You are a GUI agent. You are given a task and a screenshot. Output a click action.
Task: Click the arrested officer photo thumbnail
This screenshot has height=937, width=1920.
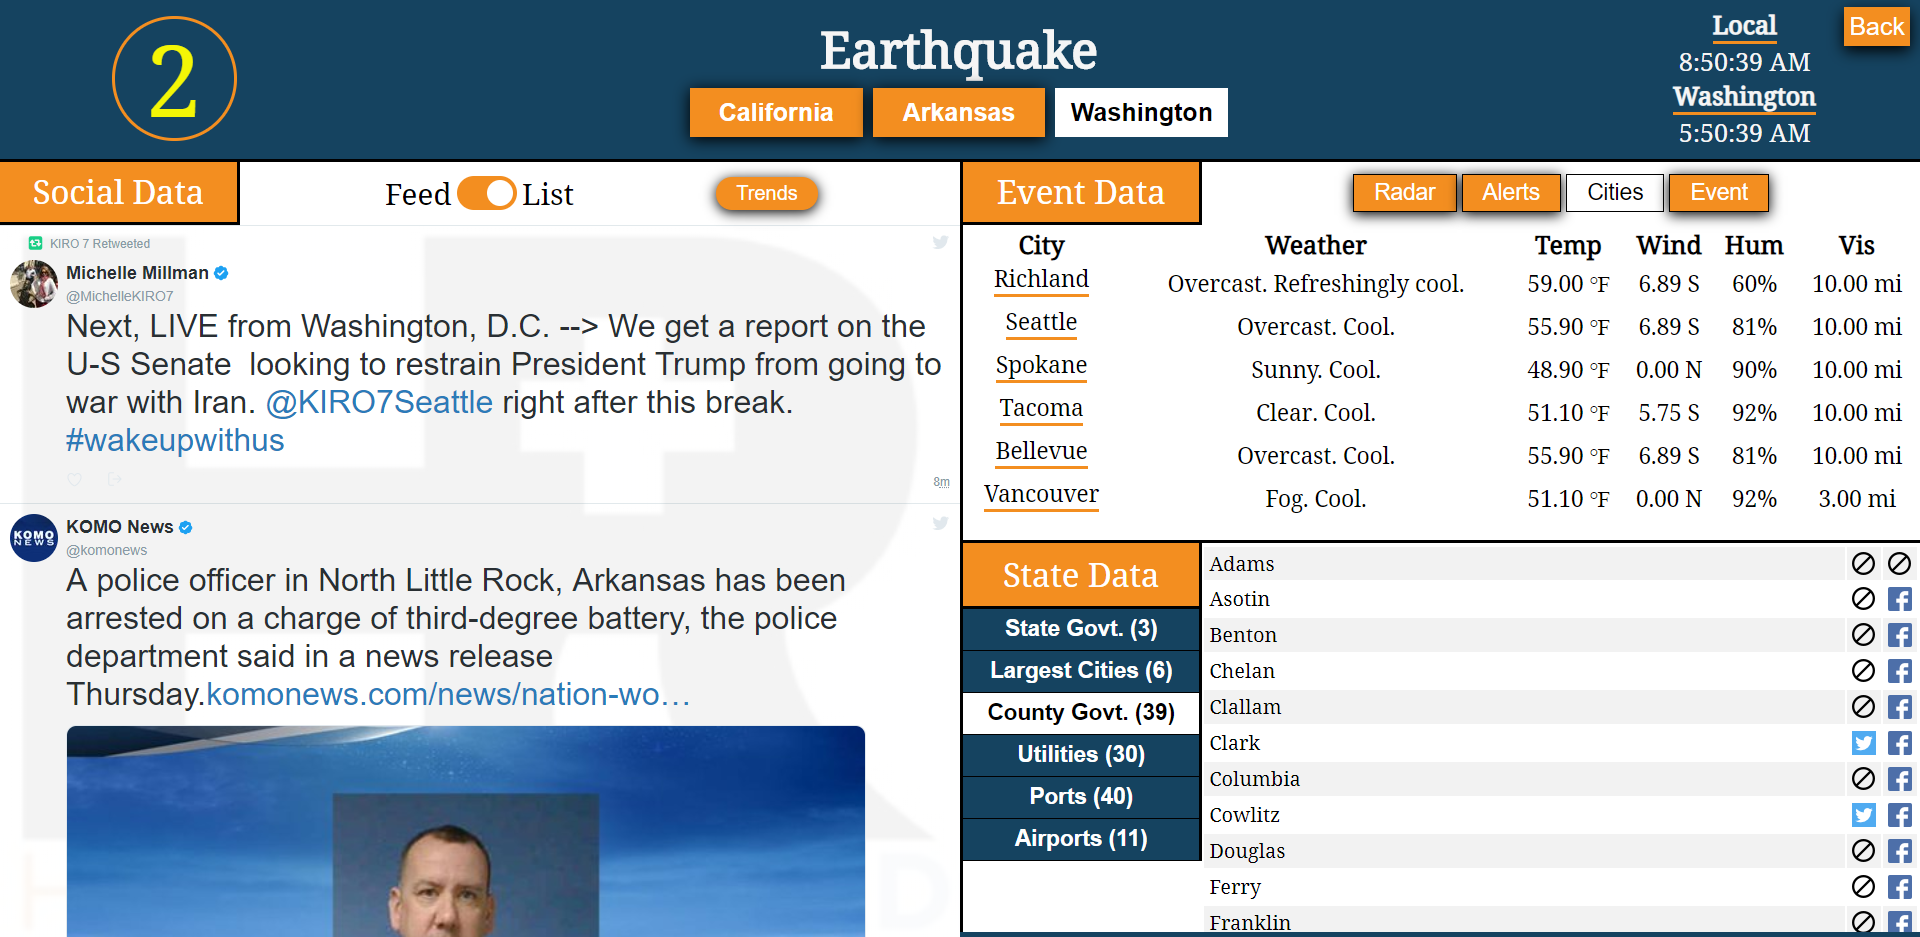(x=466, y=830)
